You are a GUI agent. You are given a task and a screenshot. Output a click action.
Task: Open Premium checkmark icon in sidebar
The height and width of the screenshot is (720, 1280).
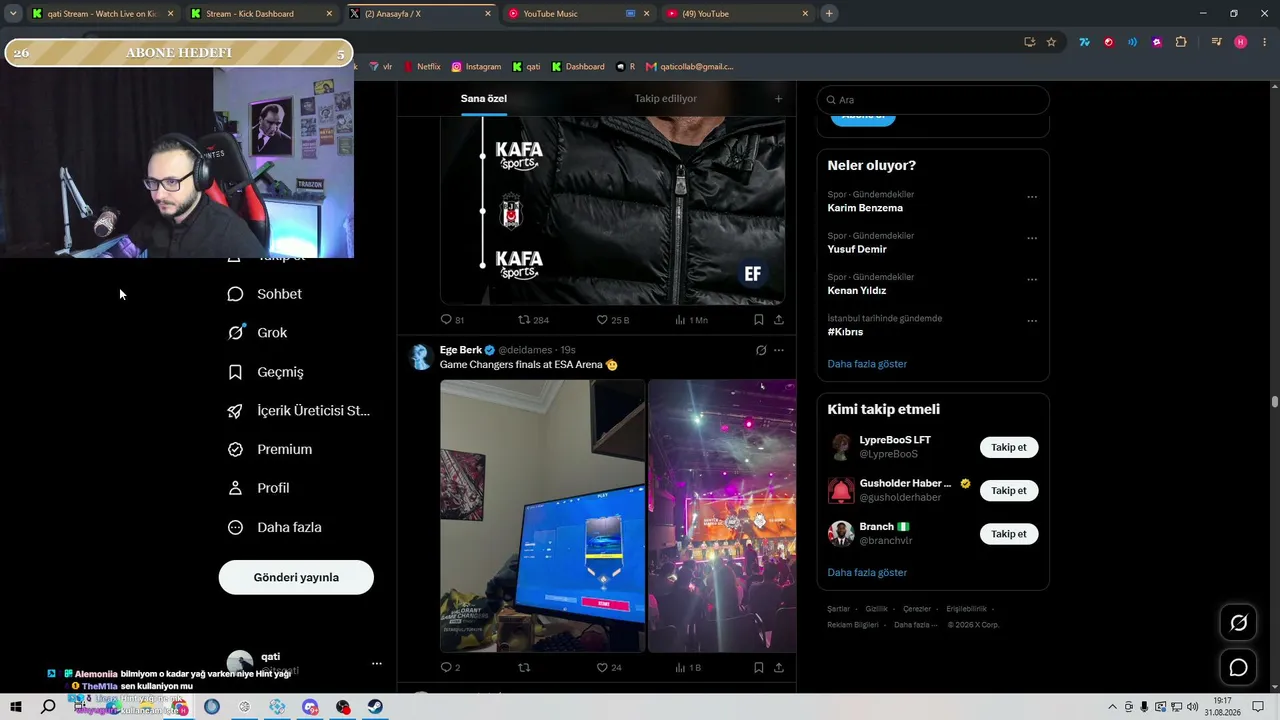235,450
